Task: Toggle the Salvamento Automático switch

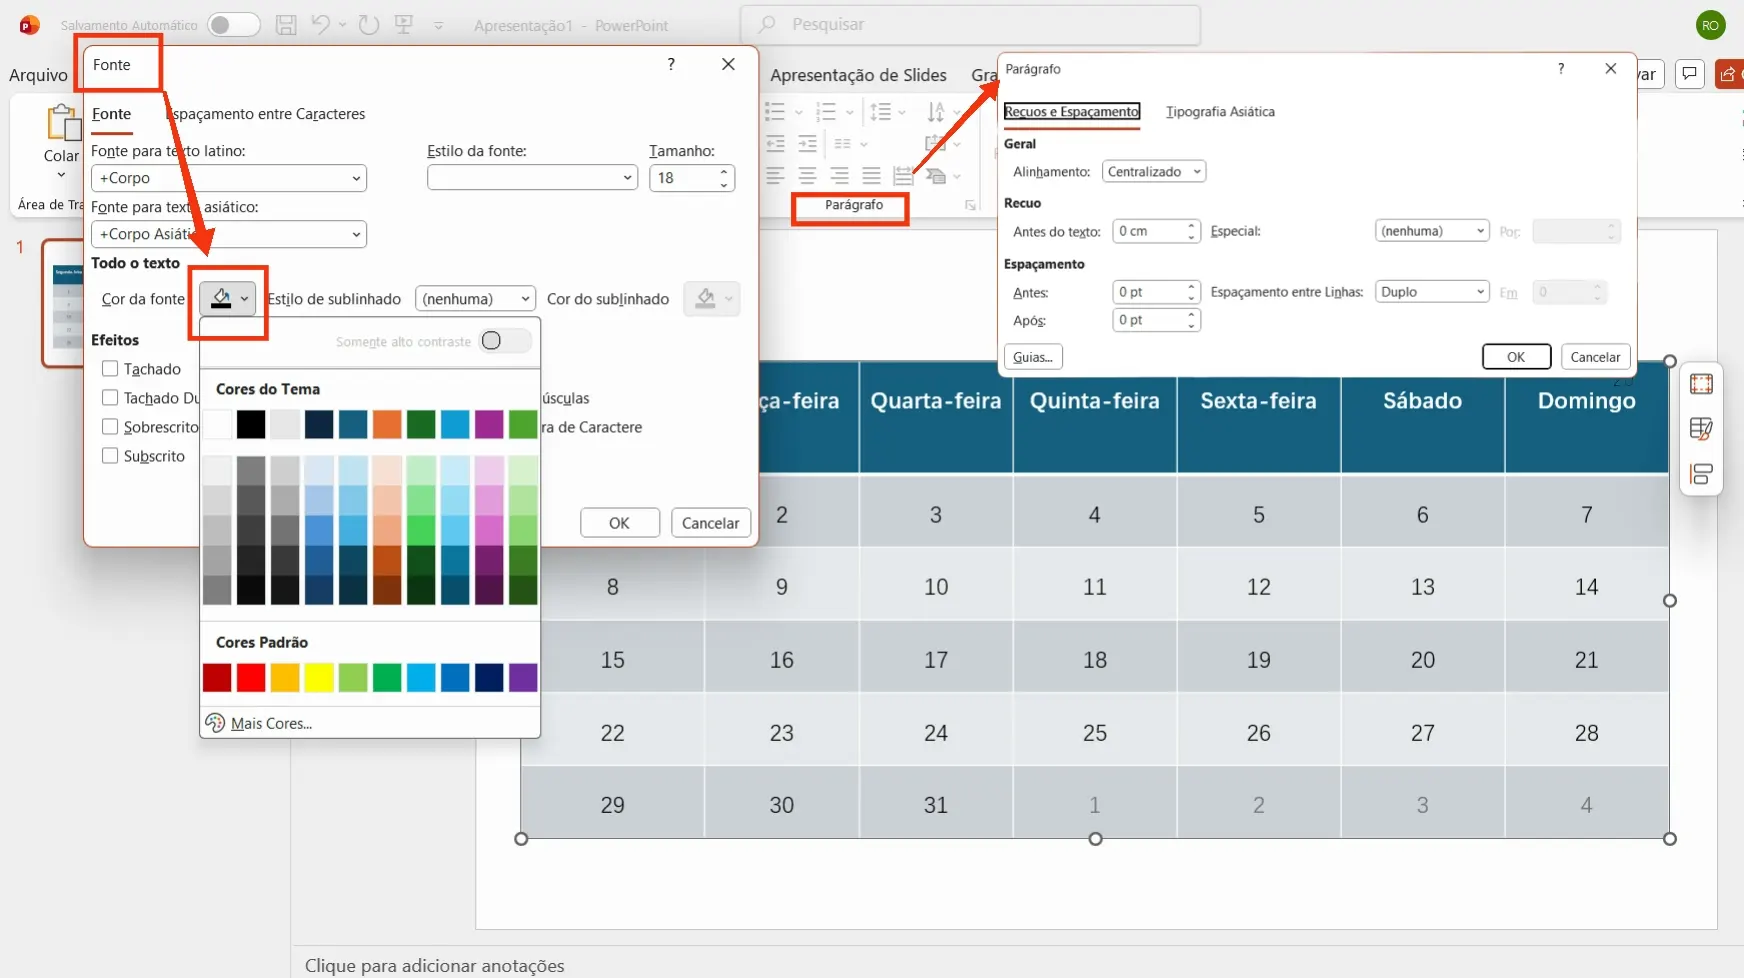Action: point(234,25)
